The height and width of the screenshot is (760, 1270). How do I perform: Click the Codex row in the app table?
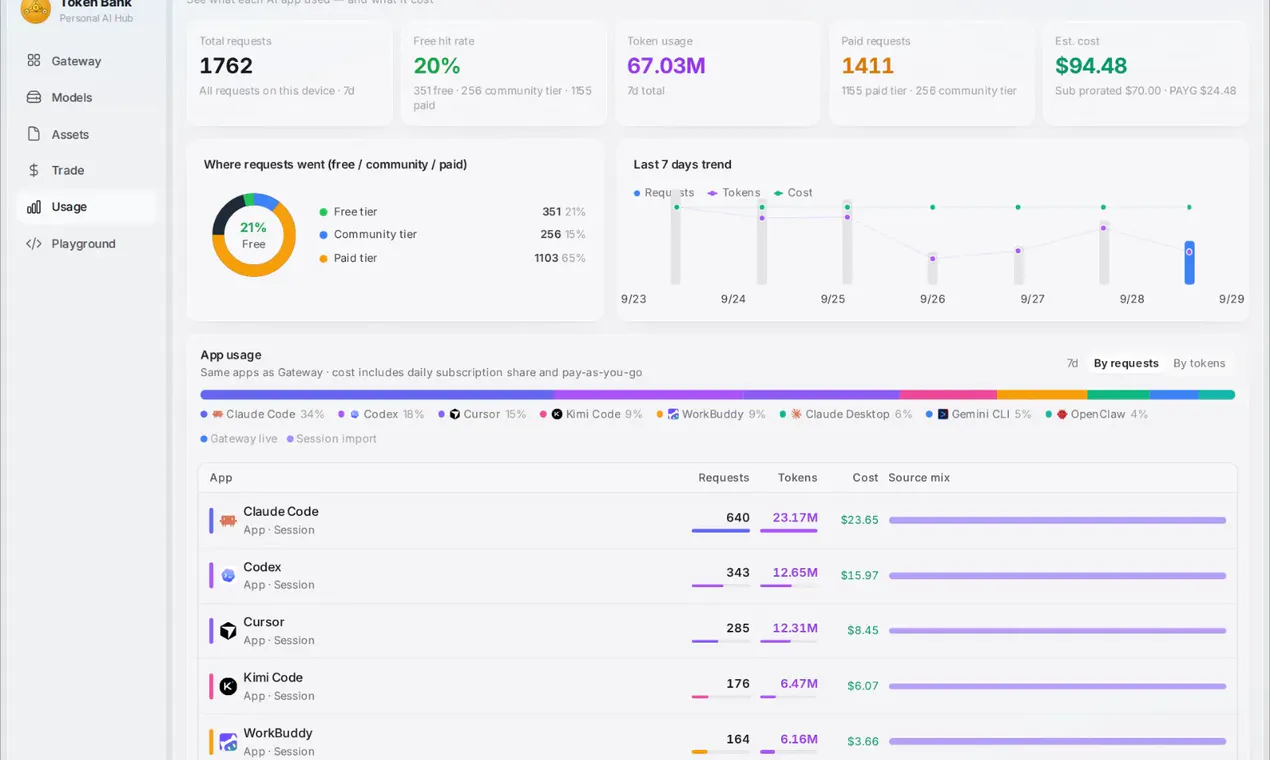718,576
